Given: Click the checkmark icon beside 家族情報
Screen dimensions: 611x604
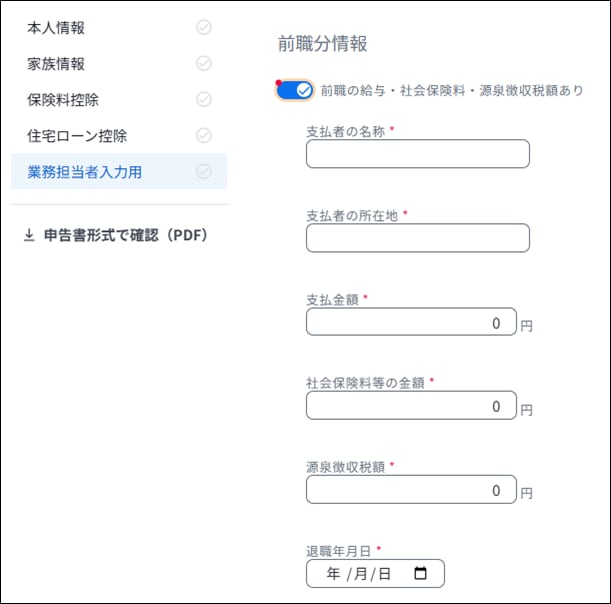Looking at the screenshot, I should pos(204,64).
